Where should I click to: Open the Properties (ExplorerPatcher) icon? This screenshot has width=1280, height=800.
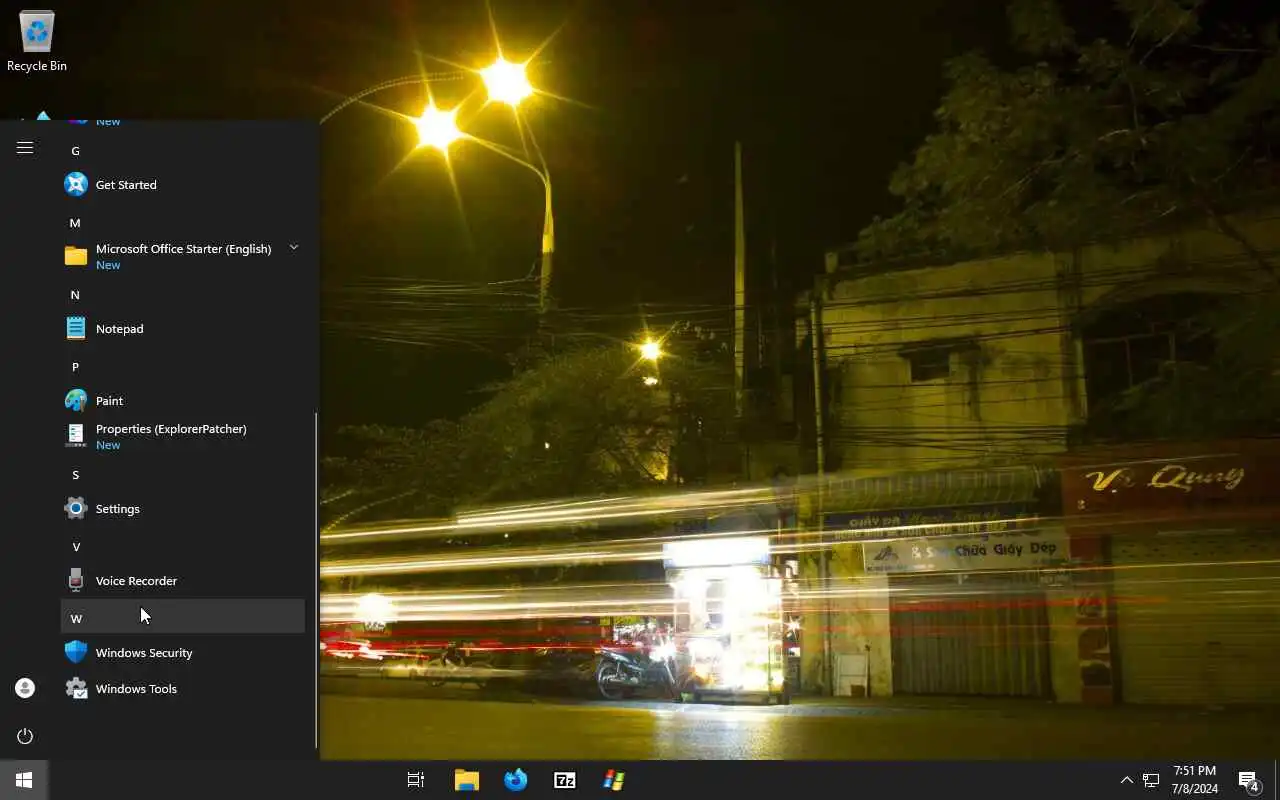[x=76, y=436]
